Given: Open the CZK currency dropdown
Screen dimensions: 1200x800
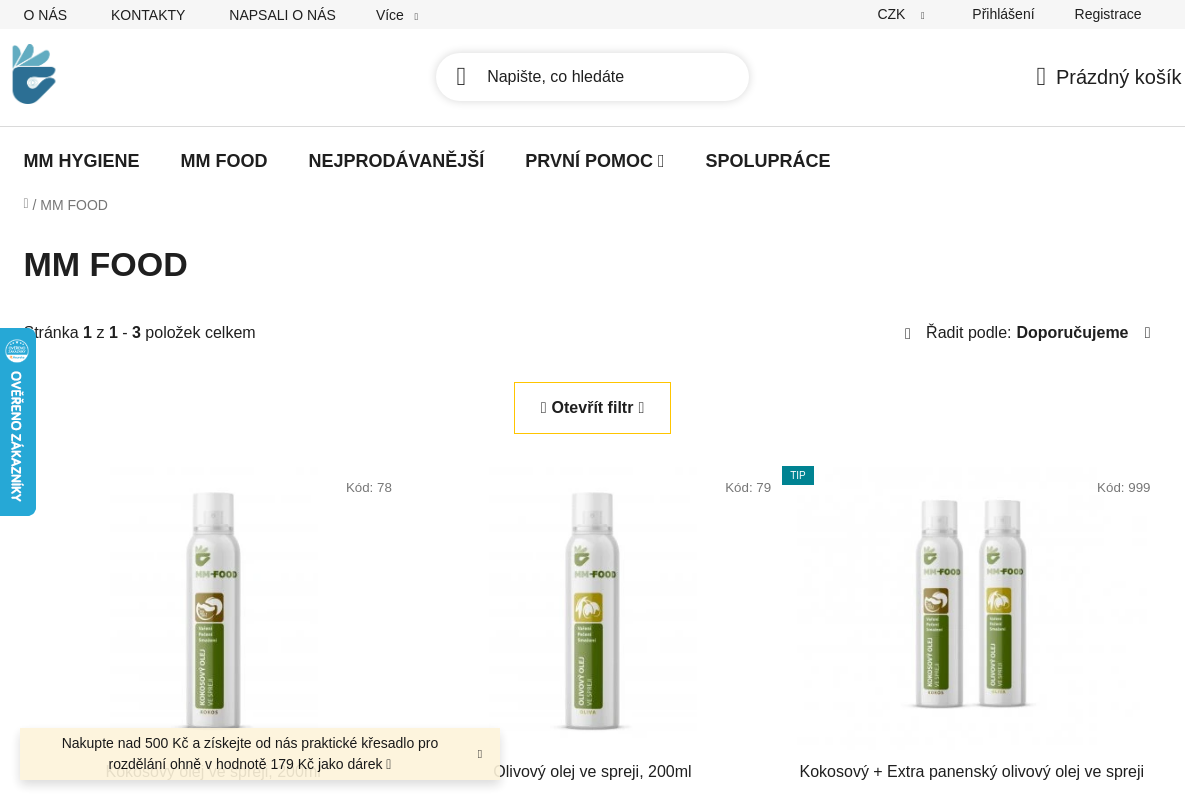Looking at the screenshot, I should click(901, 15).
